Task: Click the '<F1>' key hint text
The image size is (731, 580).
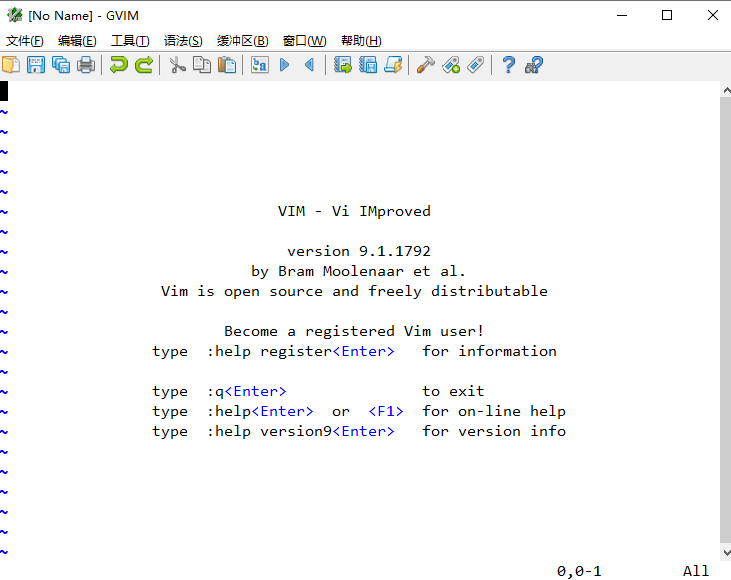Action: pyautogui.click(x=386, y=411)
